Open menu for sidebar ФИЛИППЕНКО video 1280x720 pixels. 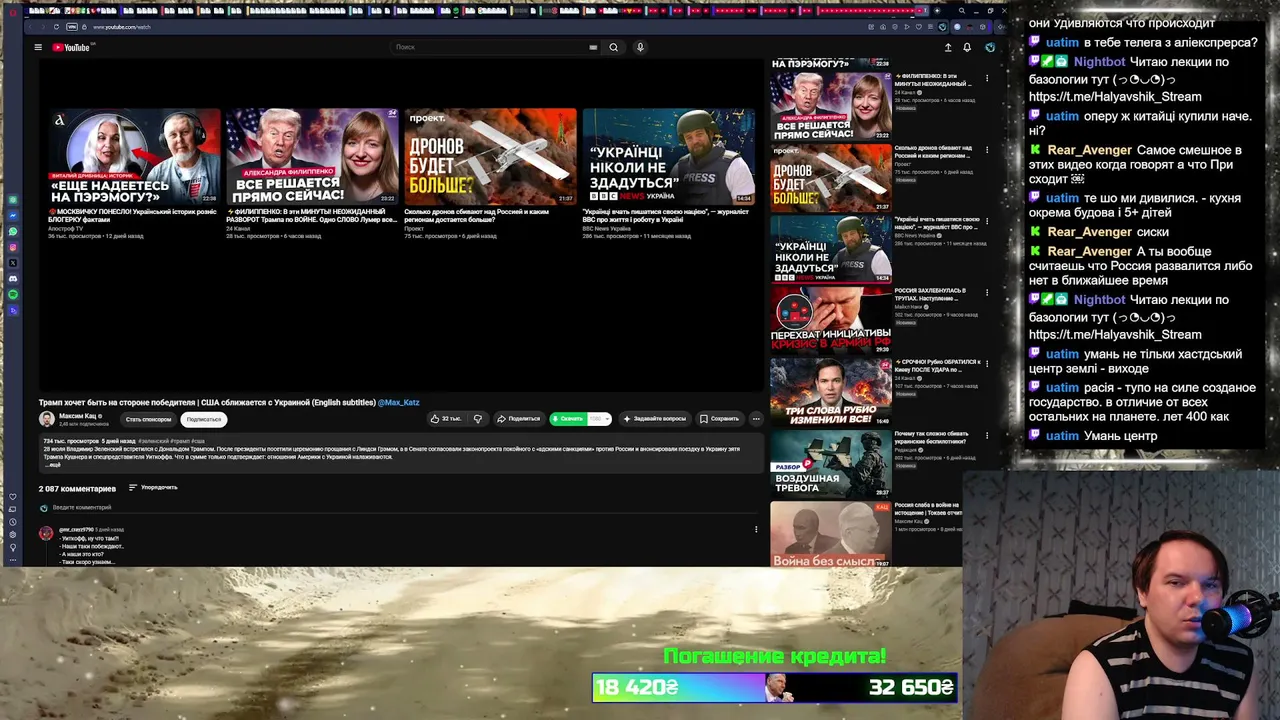point(987,78)
